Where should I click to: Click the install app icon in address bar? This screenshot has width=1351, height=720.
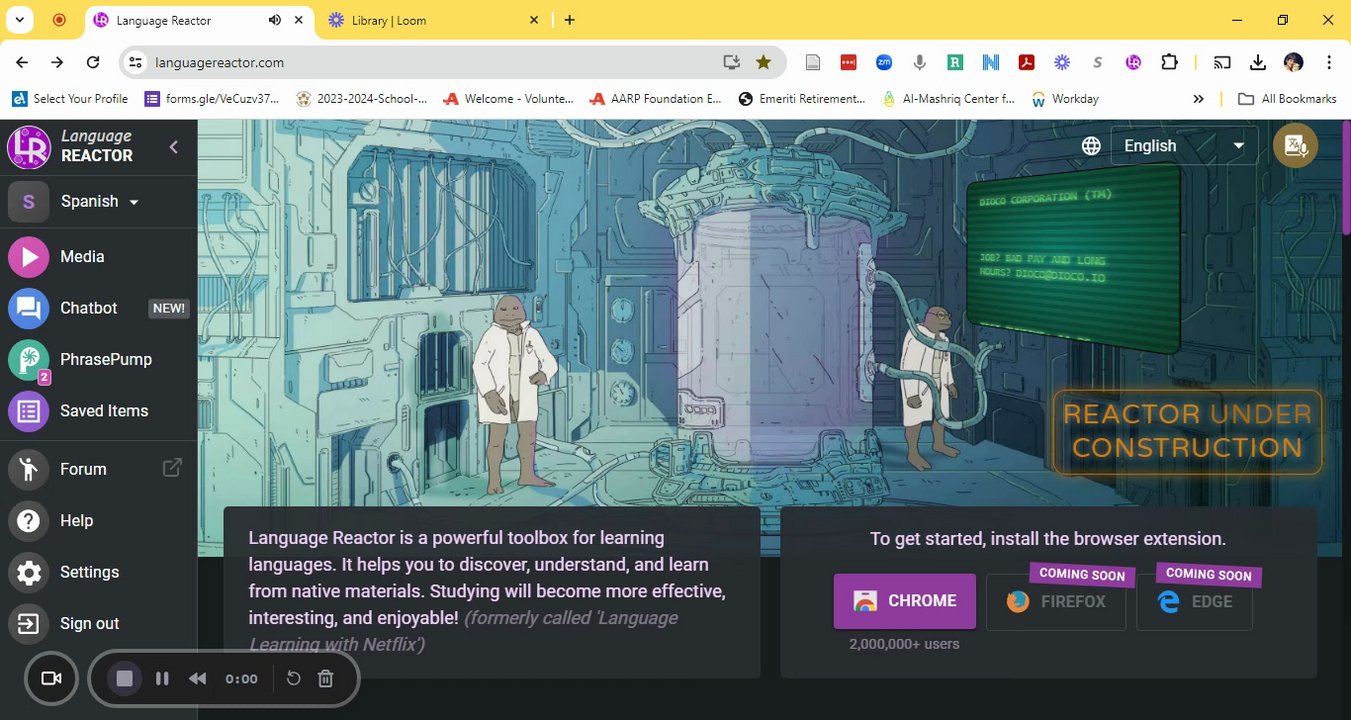click(x=732, y=62)
